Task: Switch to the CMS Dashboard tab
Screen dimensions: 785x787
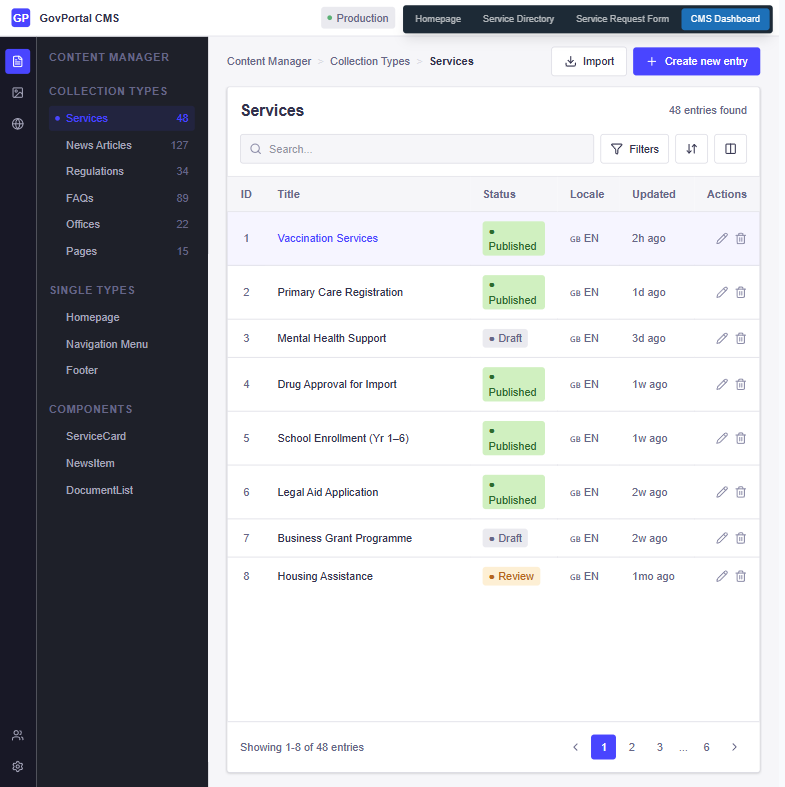Action: [x=725, y=19]
